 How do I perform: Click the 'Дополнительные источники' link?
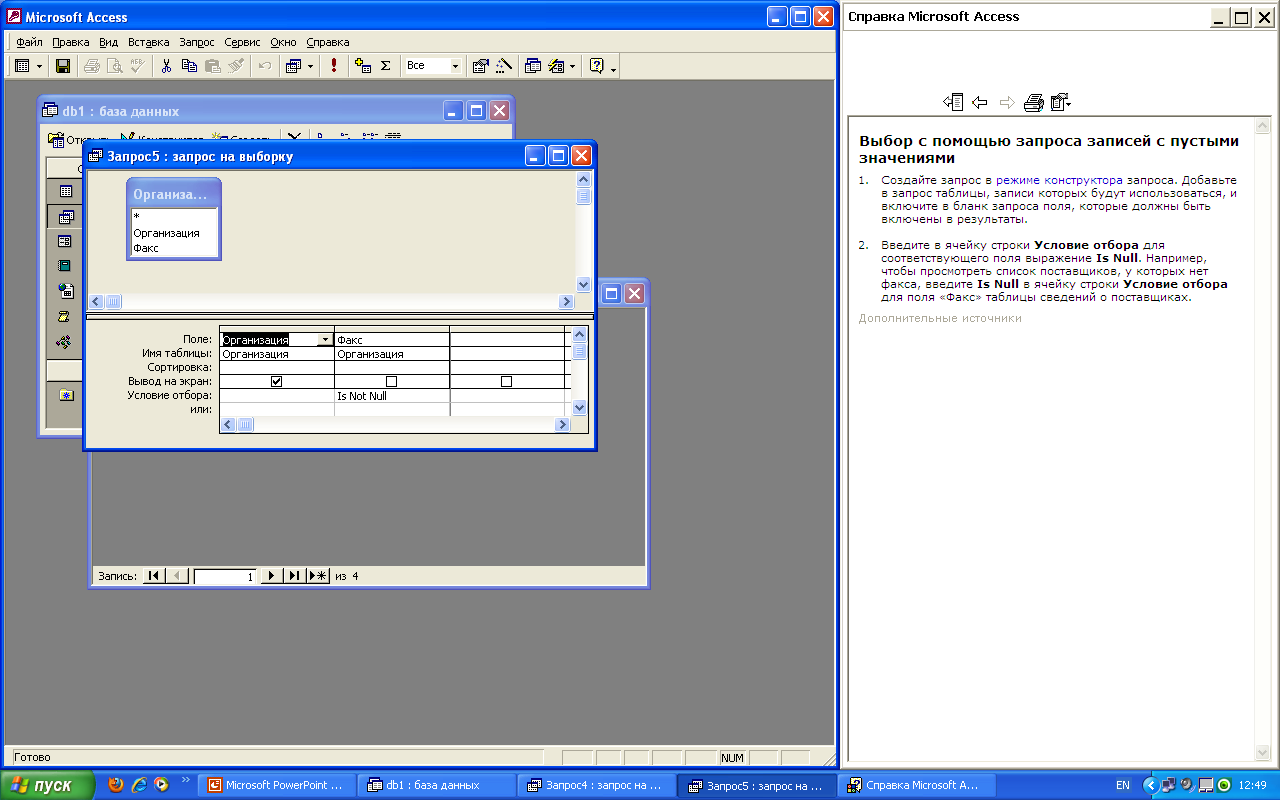point(940,318)
